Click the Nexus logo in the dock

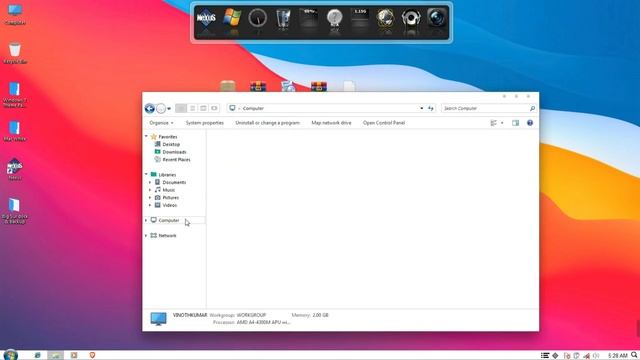[x=206, y=18]
